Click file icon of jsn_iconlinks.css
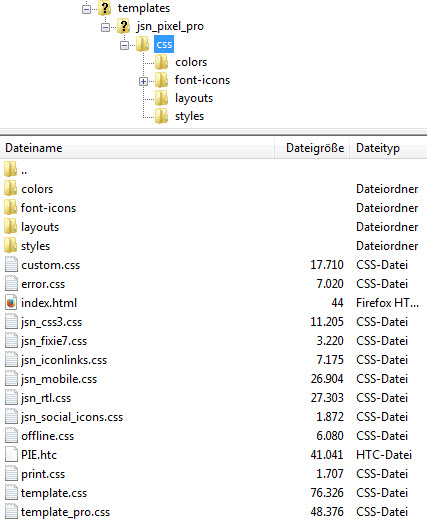 coord(11,360)
